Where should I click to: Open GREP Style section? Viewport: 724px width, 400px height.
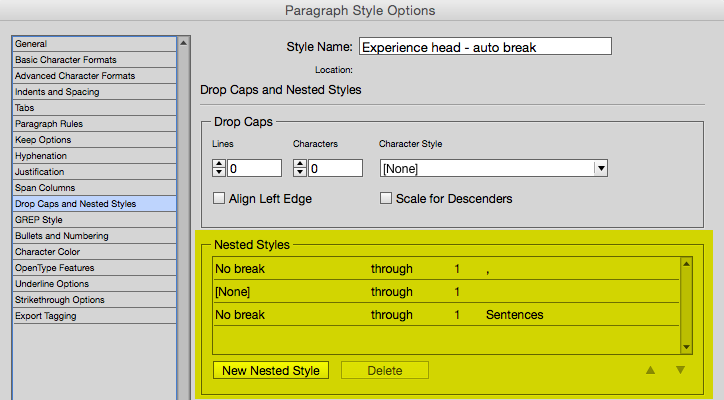pyautogui.click(x=95, y=220)
